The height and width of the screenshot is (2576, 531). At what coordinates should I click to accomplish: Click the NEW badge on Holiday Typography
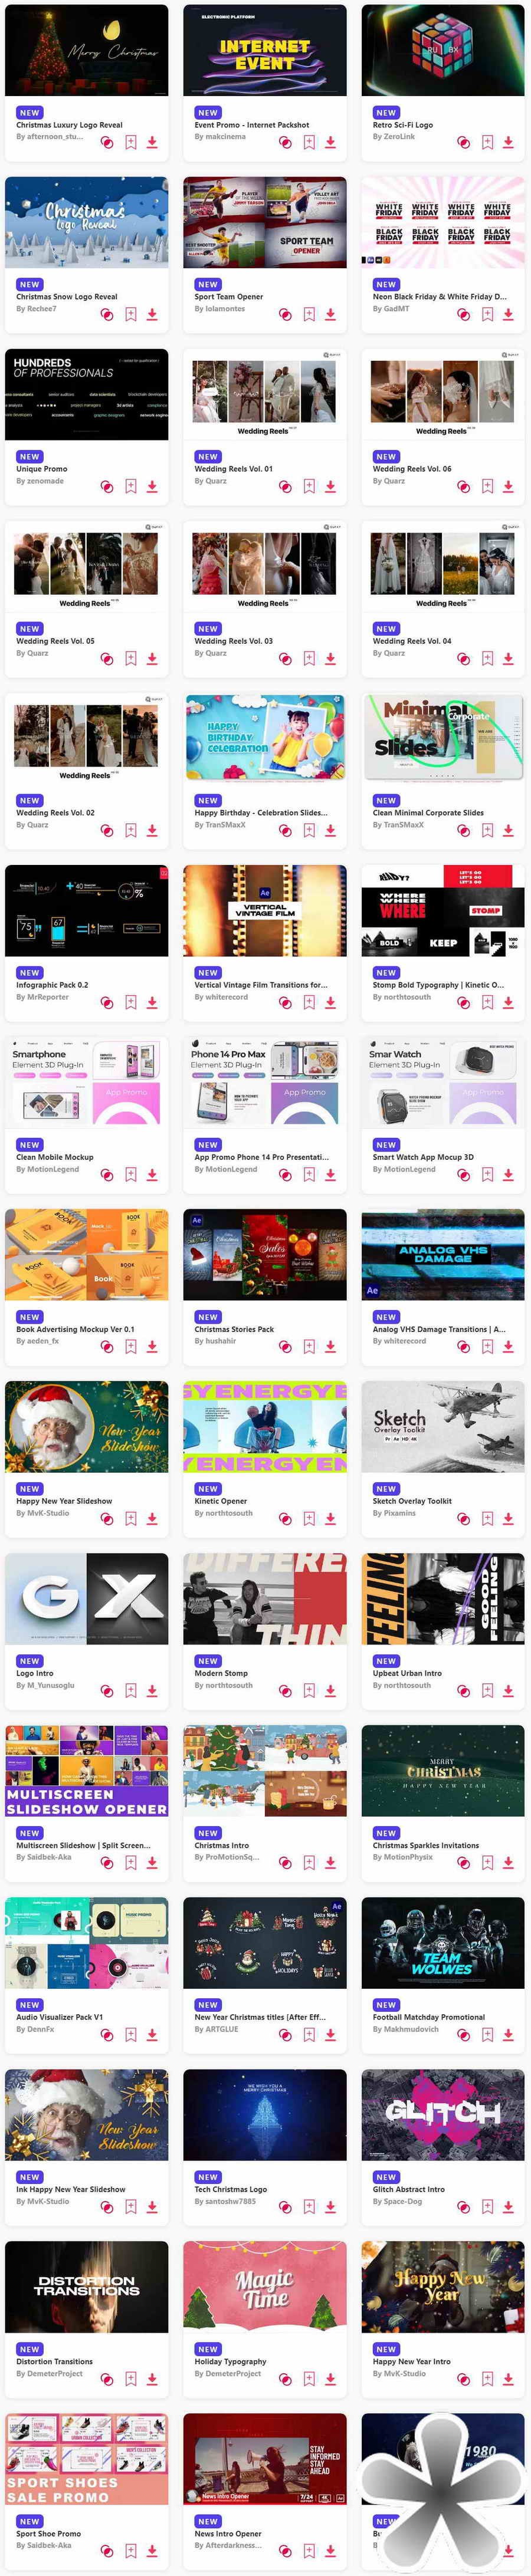(208, 2349)
